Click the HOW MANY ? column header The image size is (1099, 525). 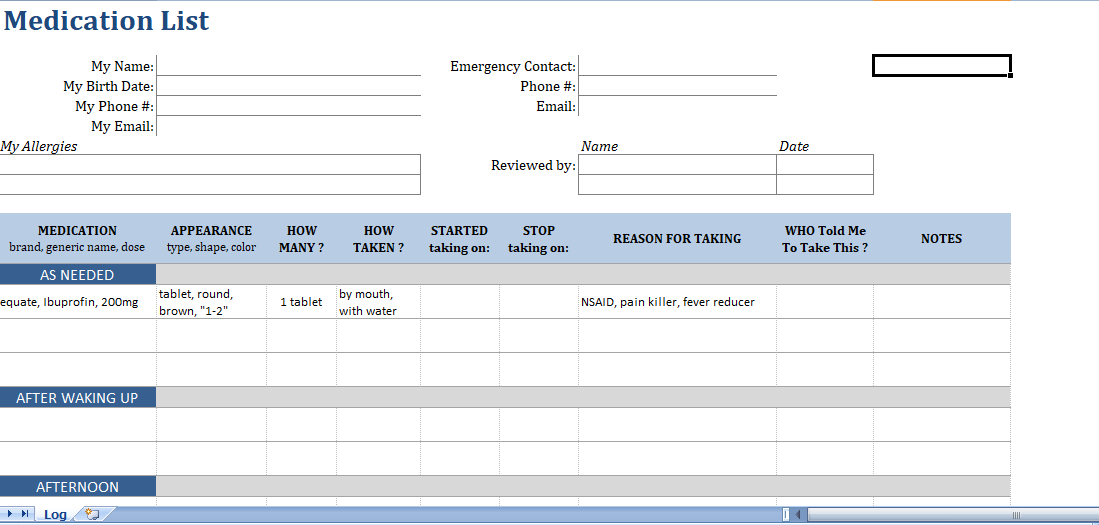(301, 238)
